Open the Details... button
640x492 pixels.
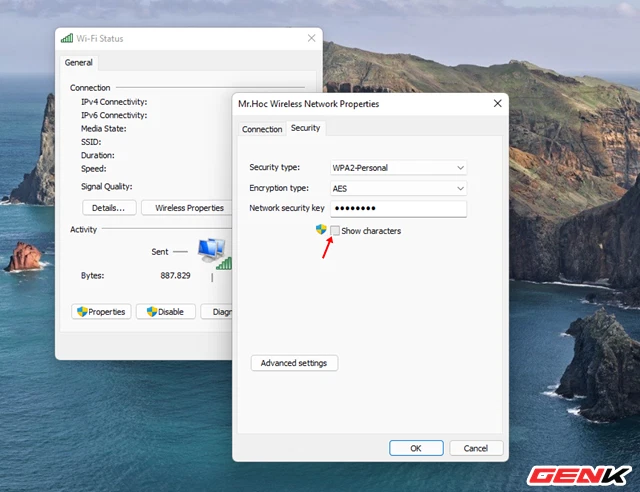(x=108, y=208)
